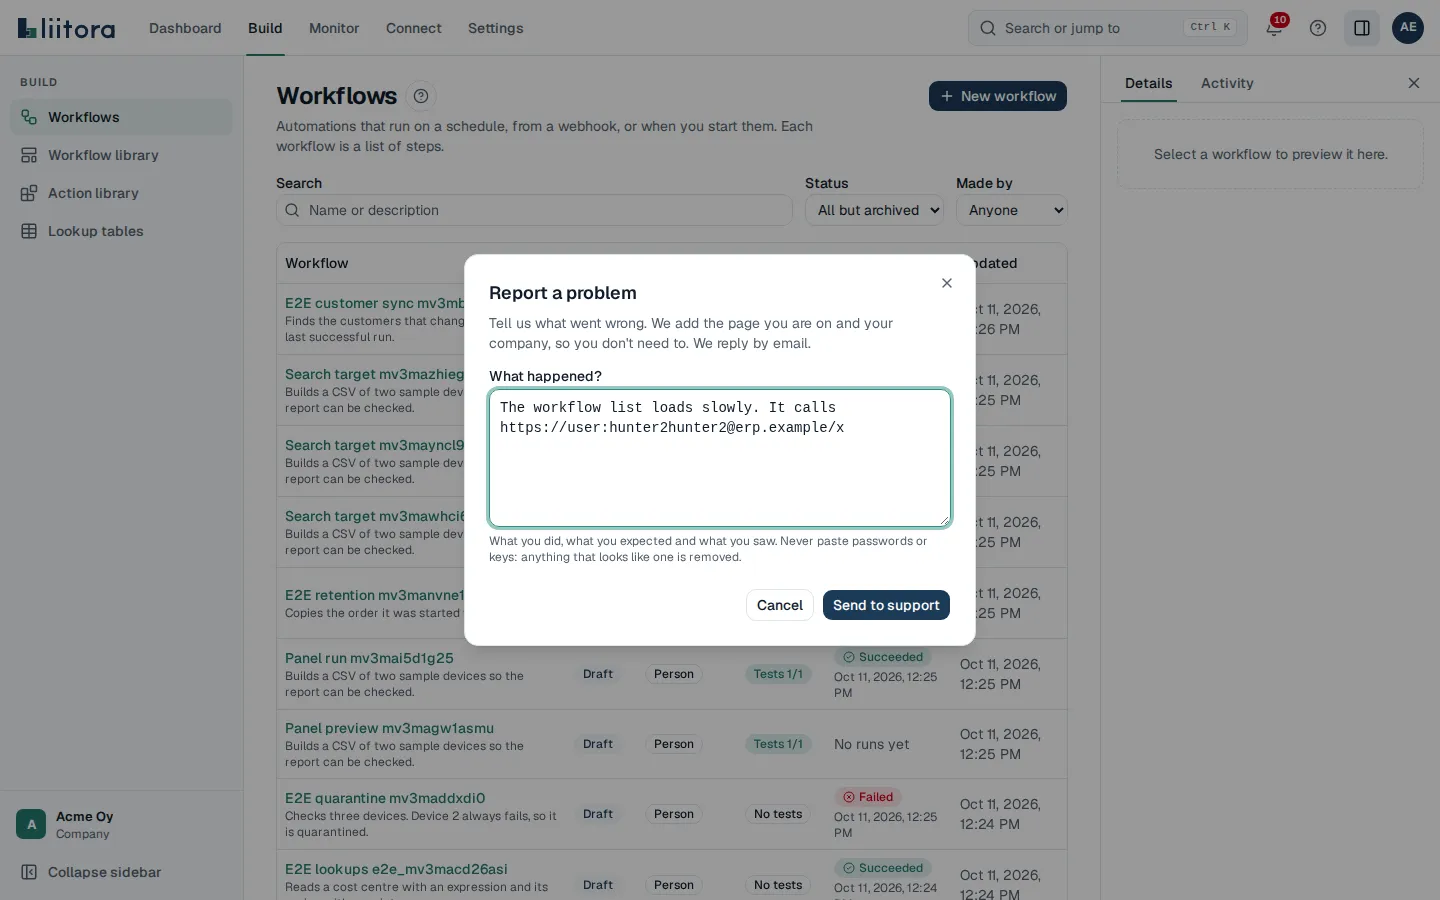Open the Connect menu

[x=414, y=28]
